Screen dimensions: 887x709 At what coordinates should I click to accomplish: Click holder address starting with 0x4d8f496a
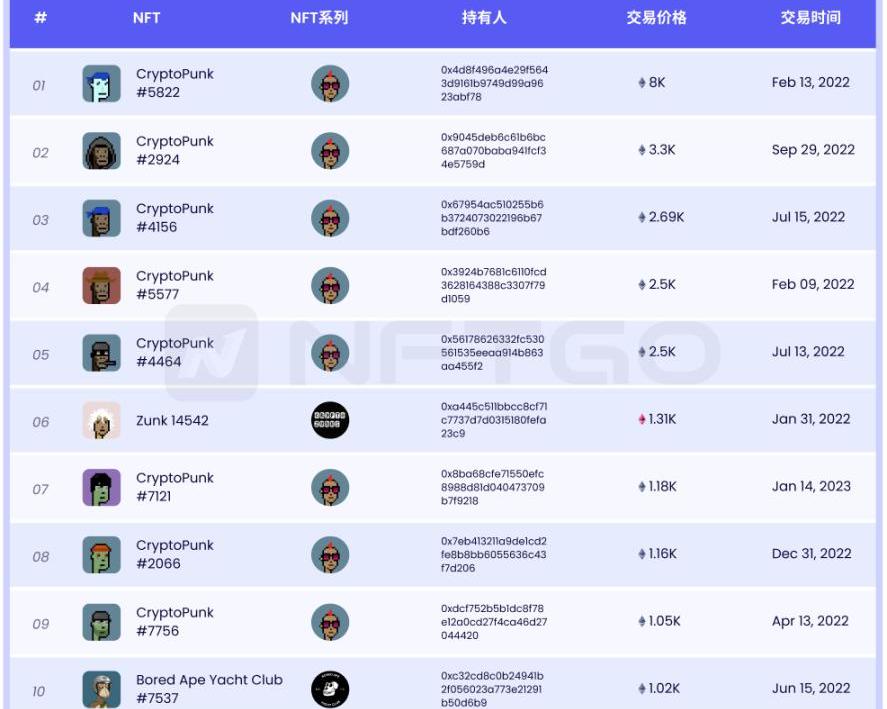click(x=494, y=84)
